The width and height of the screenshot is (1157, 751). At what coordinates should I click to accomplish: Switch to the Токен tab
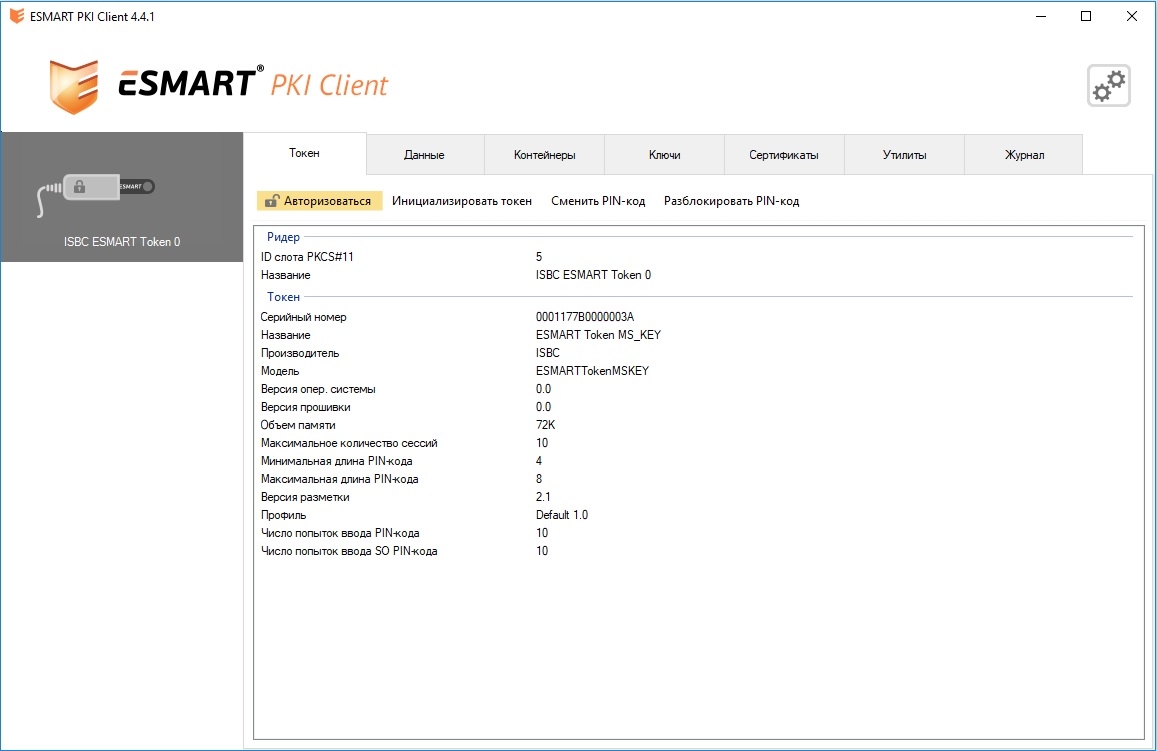pyautogui.click(x=304, y=153)
